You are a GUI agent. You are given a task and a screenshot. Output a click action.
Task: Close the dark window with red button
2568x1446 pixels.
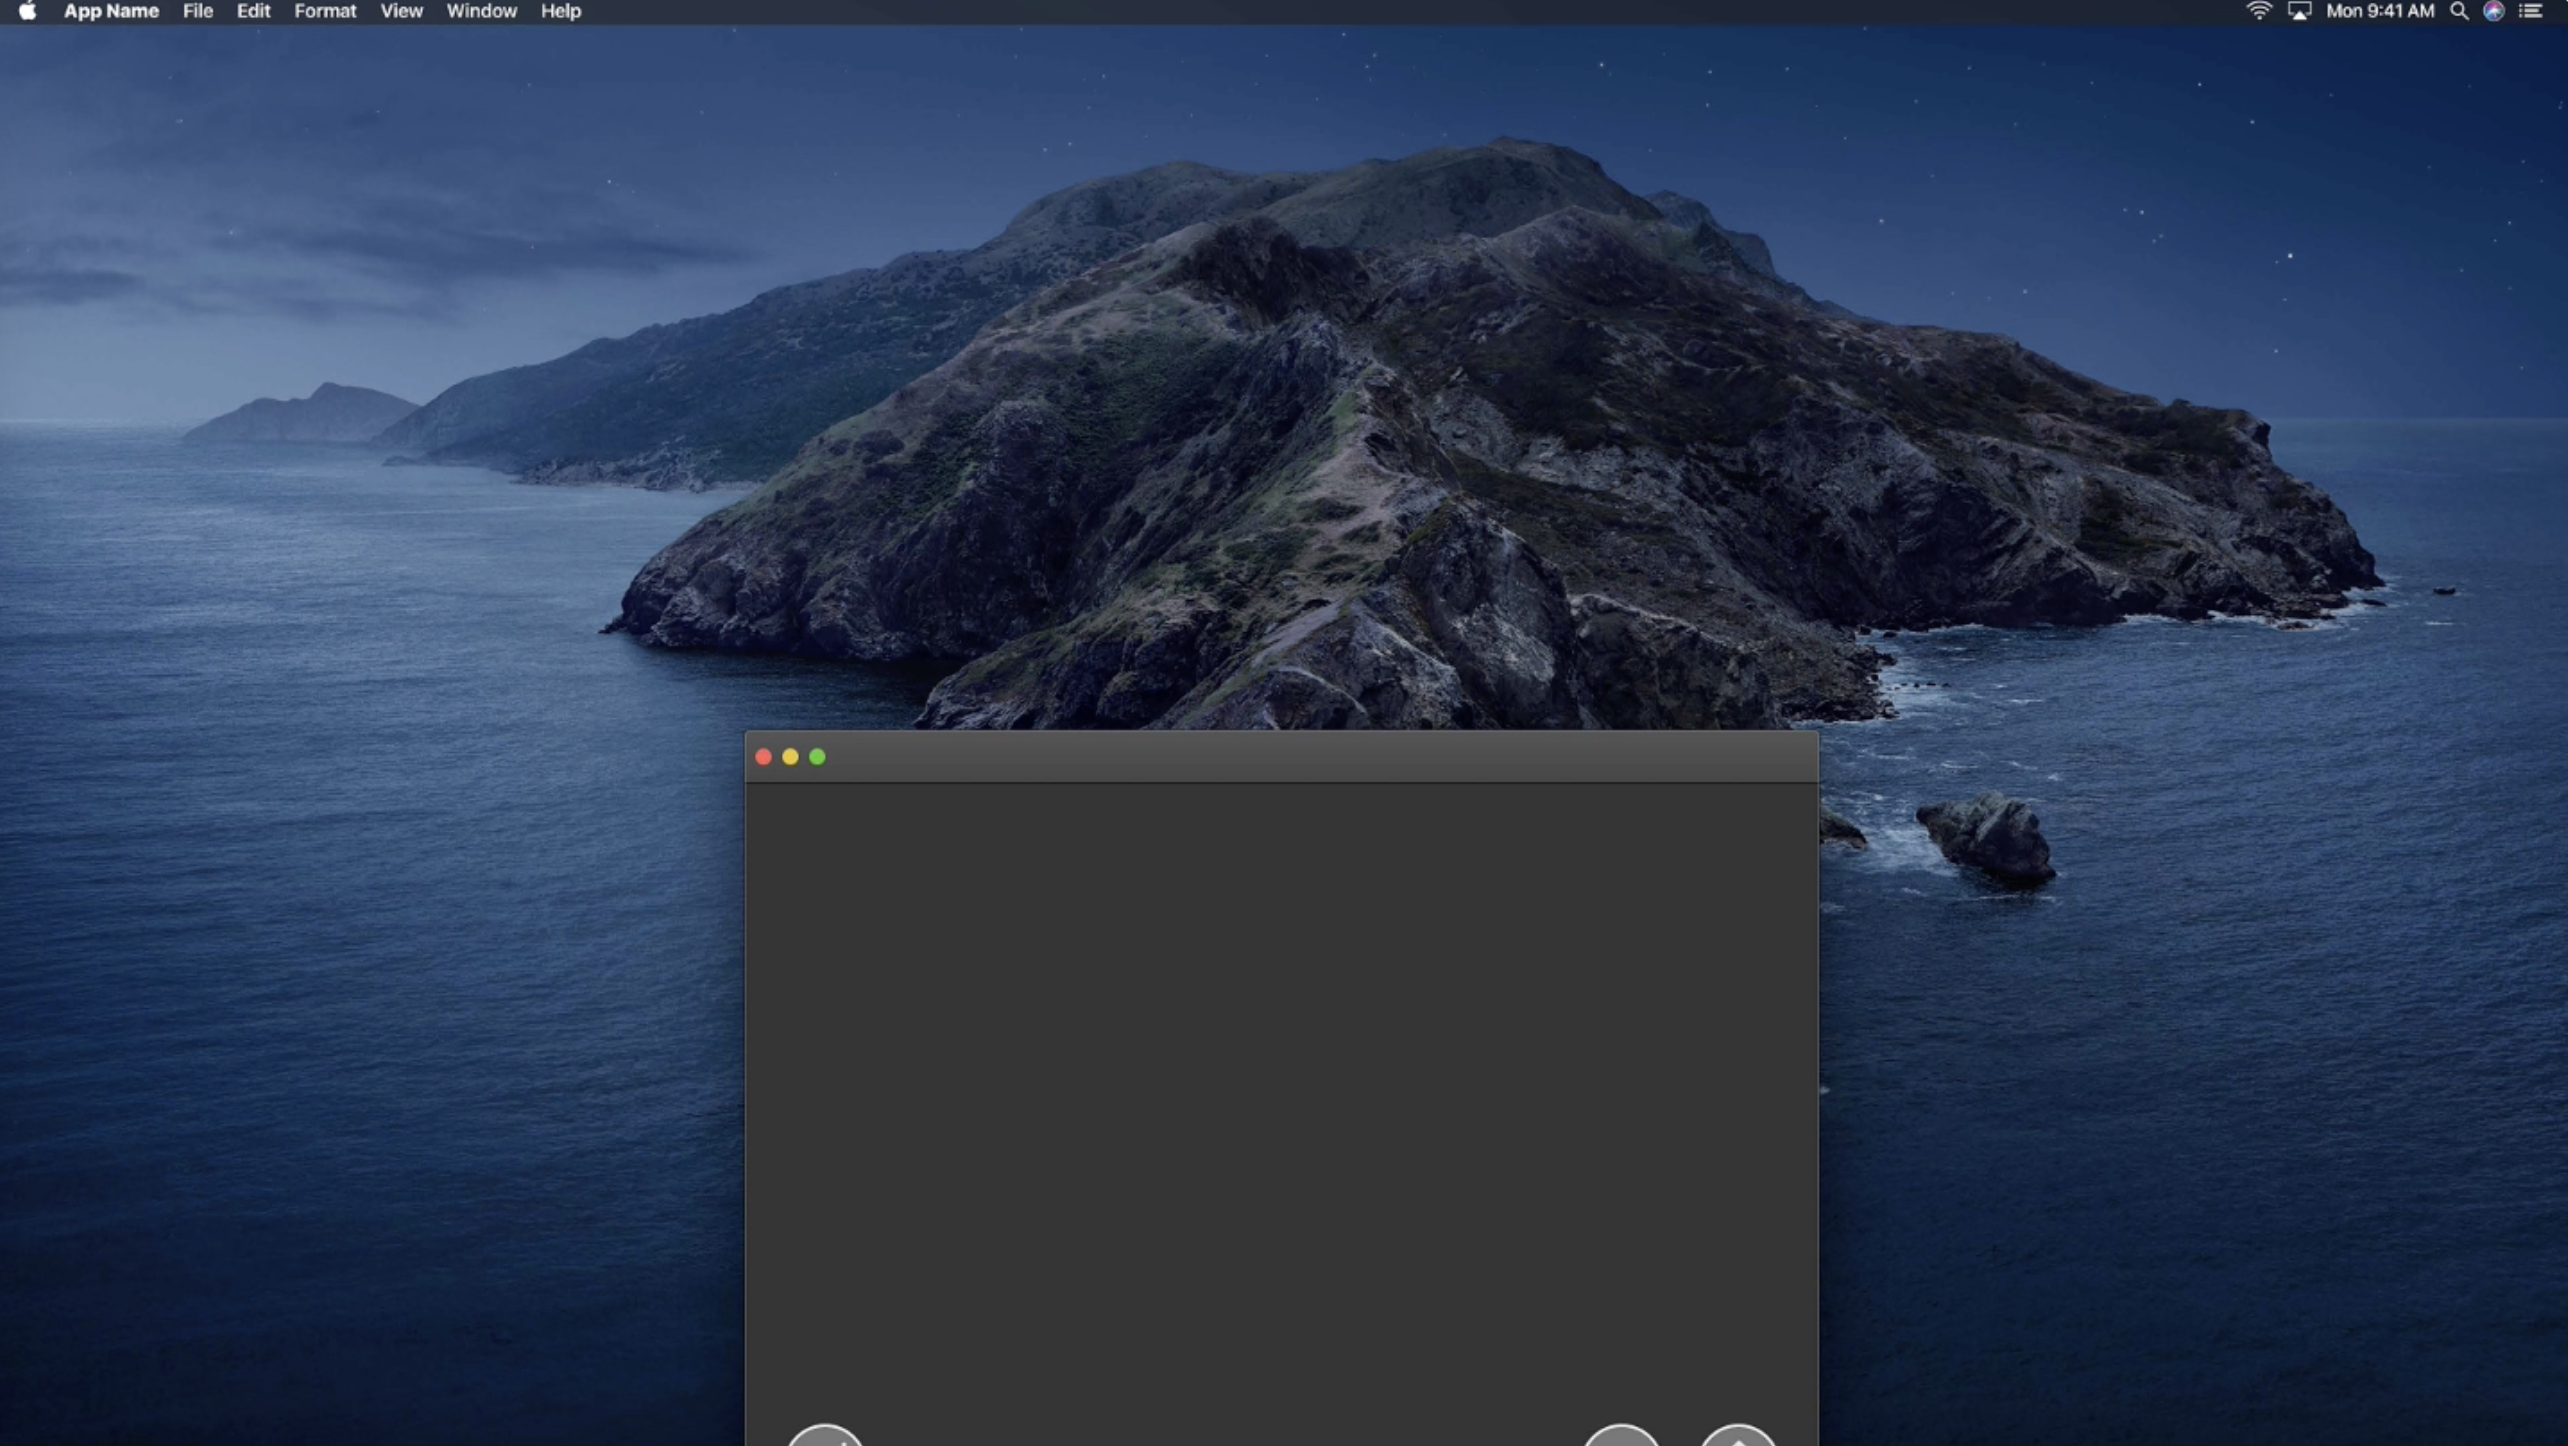pyautogui.click(x=763, y=757)
